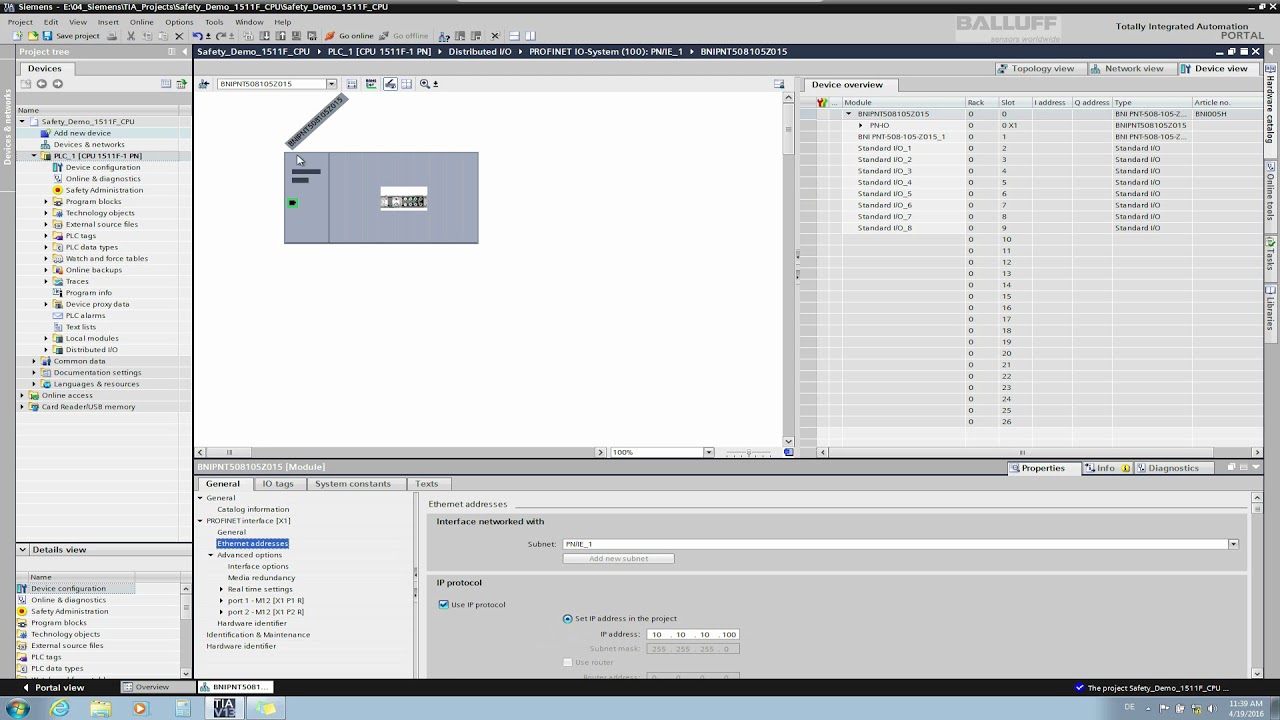Viewport: 1280px width, 720px height.
Task: Open the Online menu
Action: [x=142, y=21]
